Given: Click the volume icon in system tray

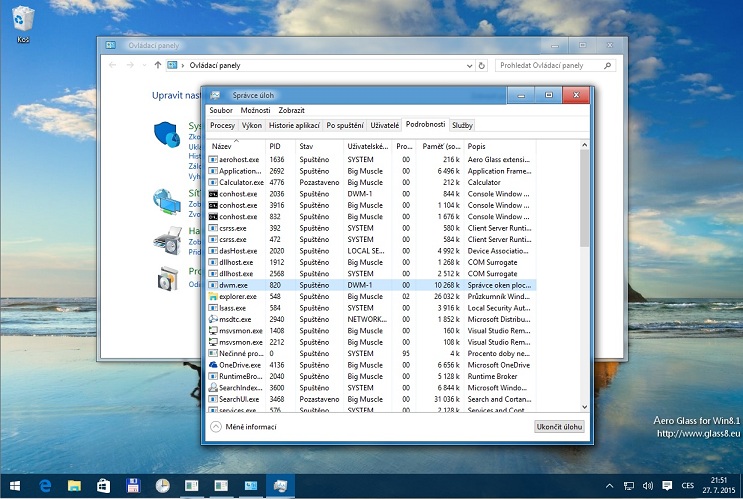Looking at the screenshot, I should tap(646, 486).
